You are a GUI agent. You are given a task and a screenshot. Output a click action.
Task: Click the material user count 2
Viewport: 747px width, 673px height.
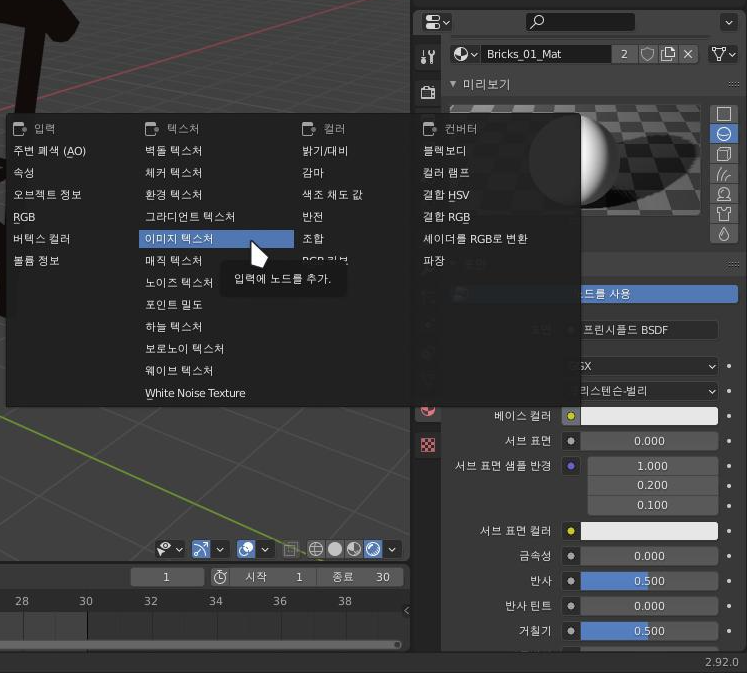point(624,54)
